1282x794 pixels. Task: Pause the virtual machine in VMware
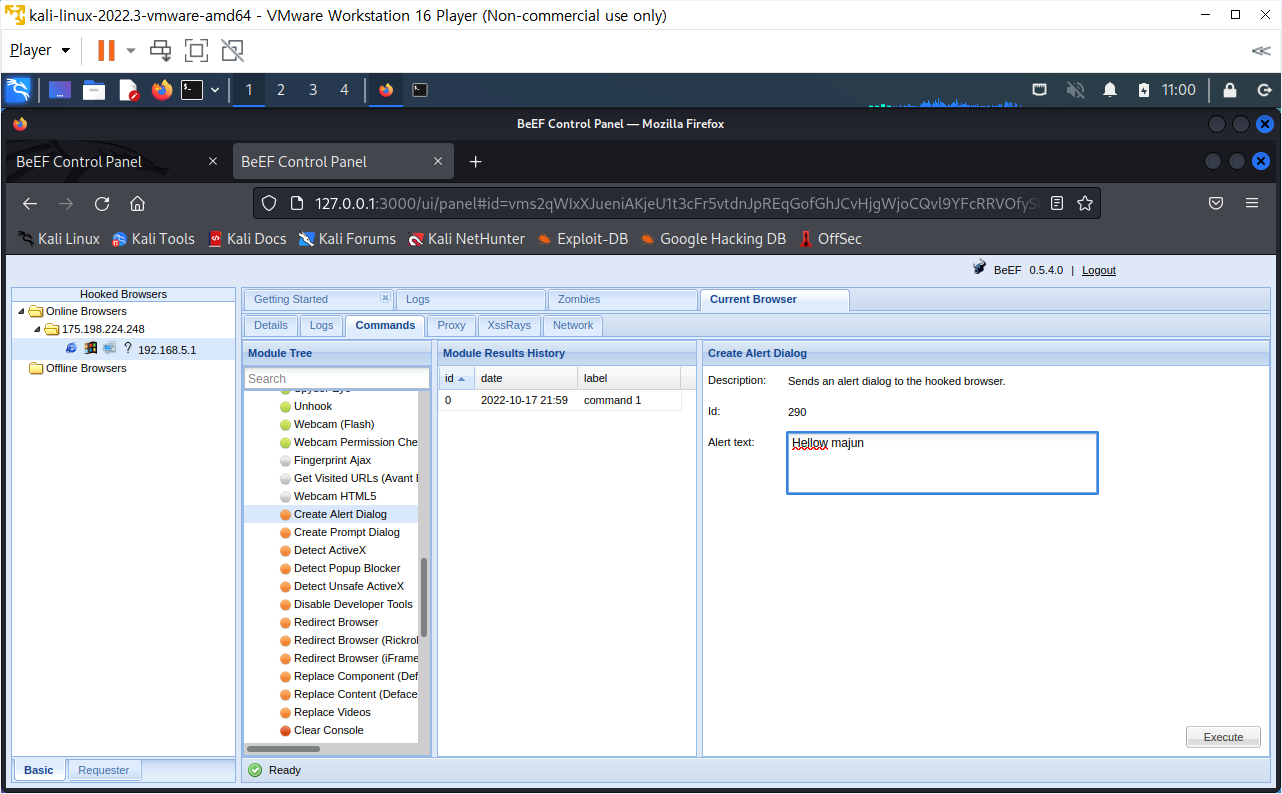click(x=105, y=50)
